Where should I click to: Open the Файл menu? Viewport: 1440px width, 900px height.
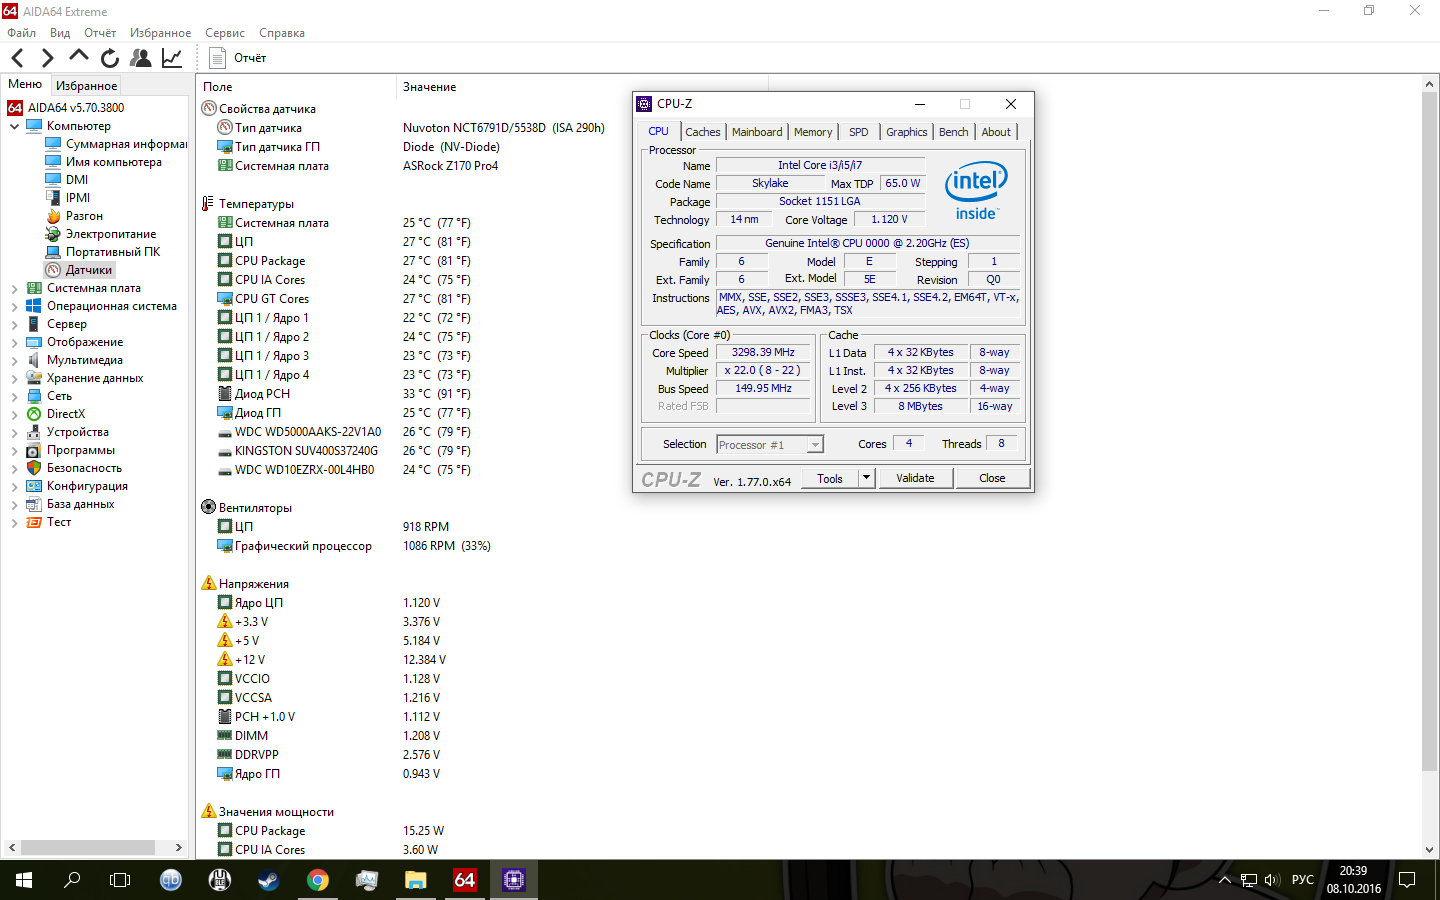[21, 33]
